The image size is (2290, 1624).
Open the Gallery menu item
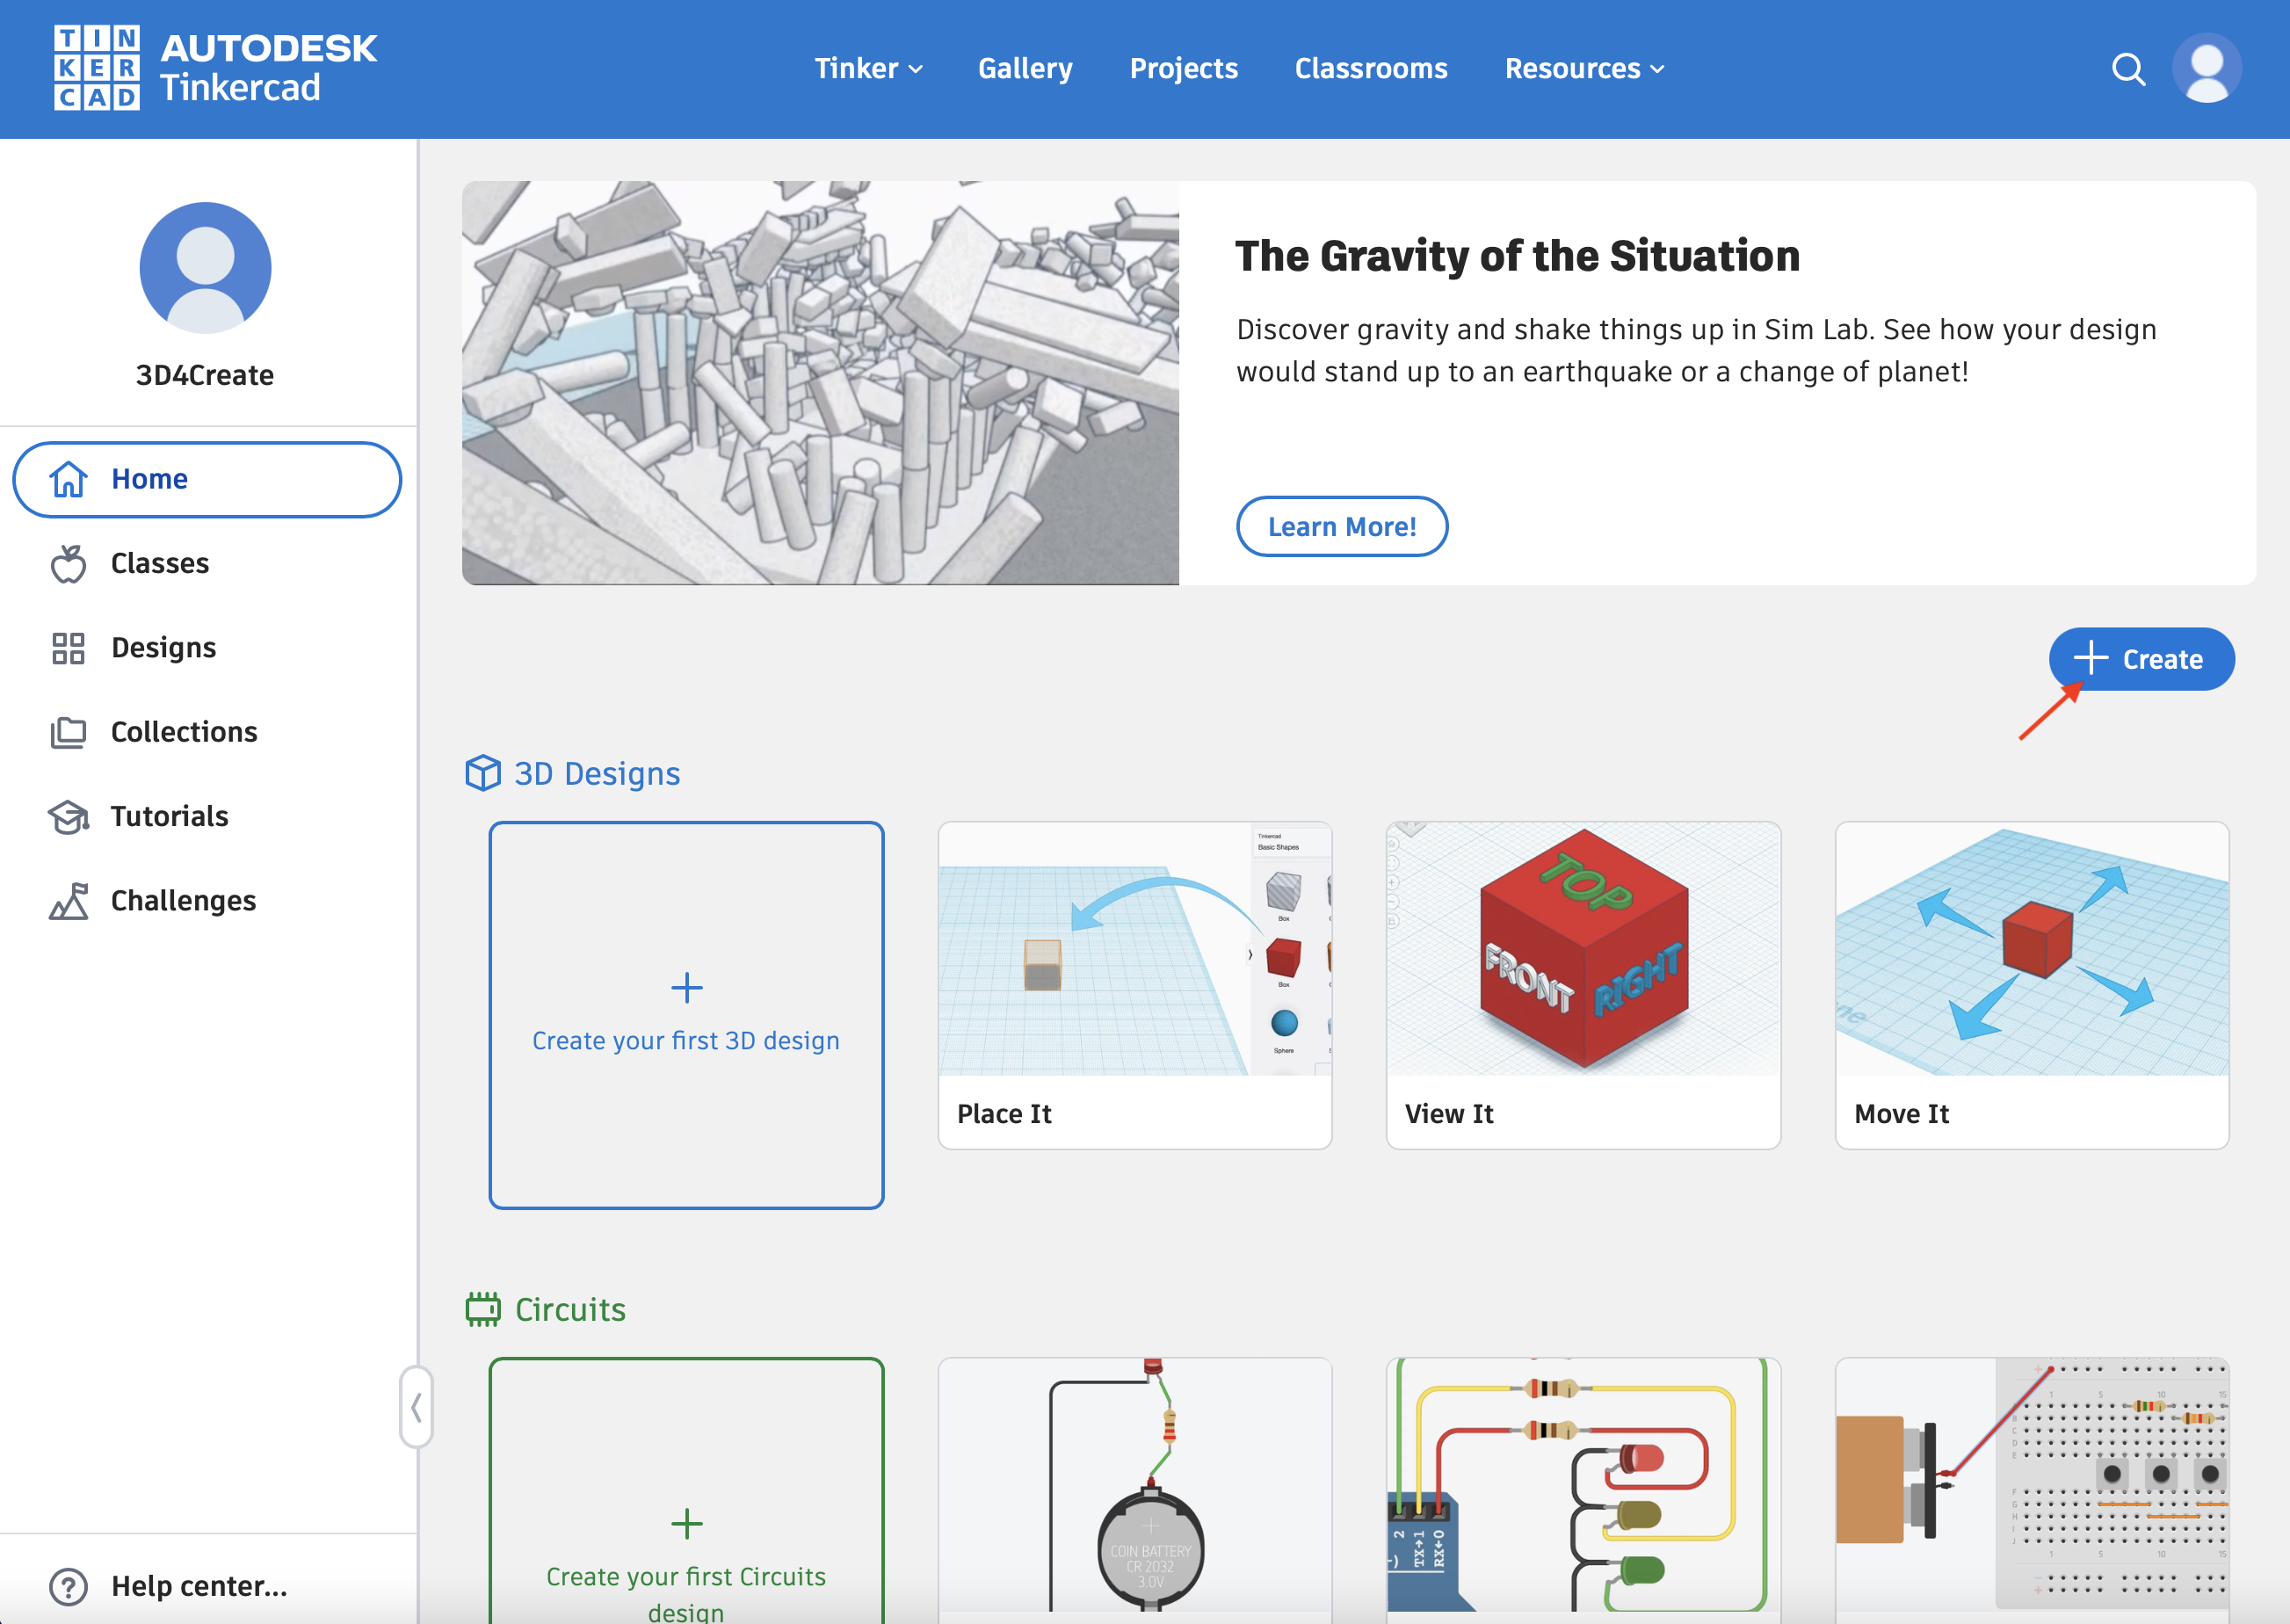(1025, 69)
